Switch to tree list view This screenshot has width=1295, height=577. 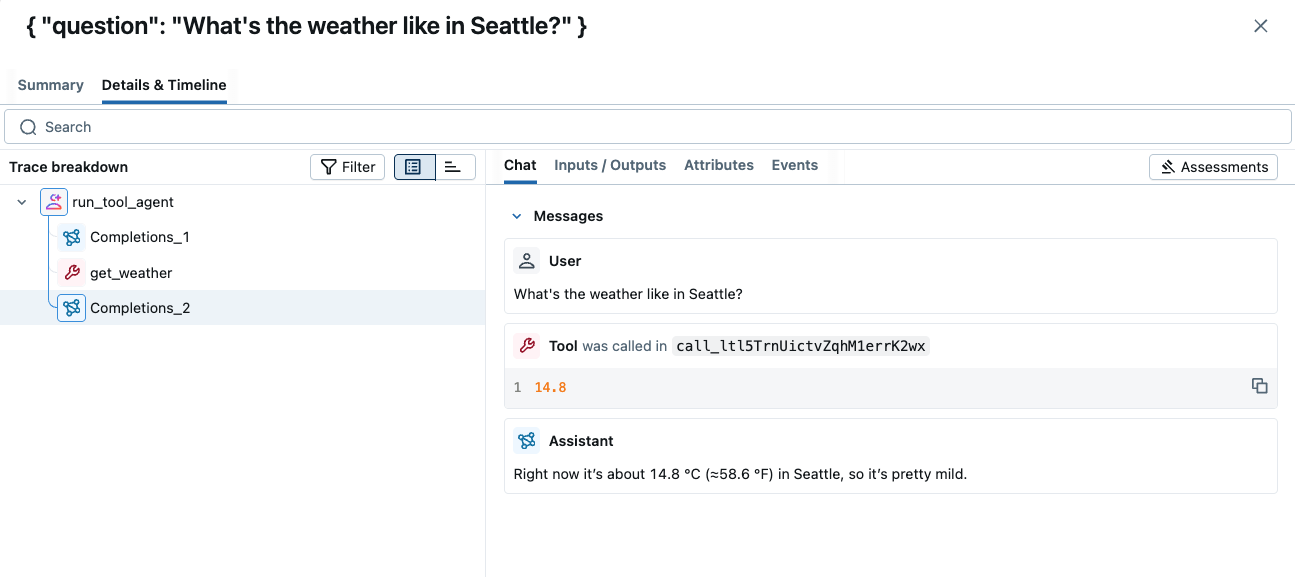pyautogui.click(x=414, y=167)
